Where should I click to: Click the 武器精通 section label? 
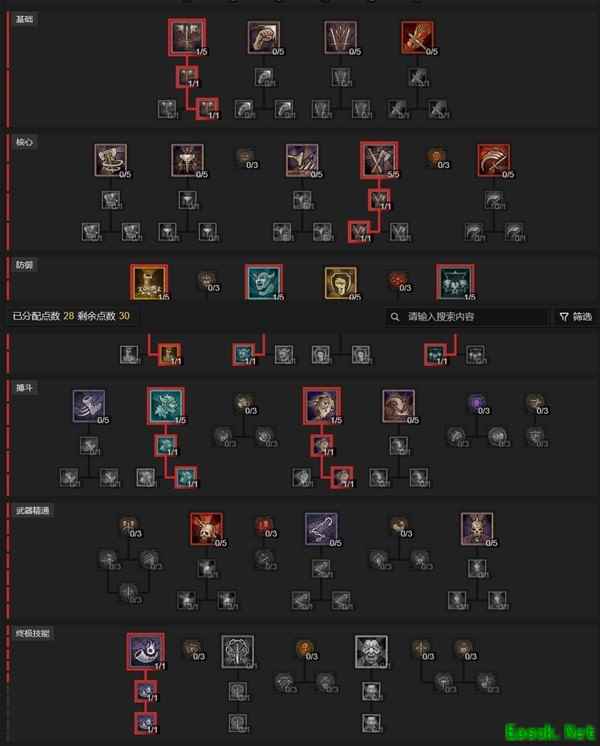coord(32,510)
